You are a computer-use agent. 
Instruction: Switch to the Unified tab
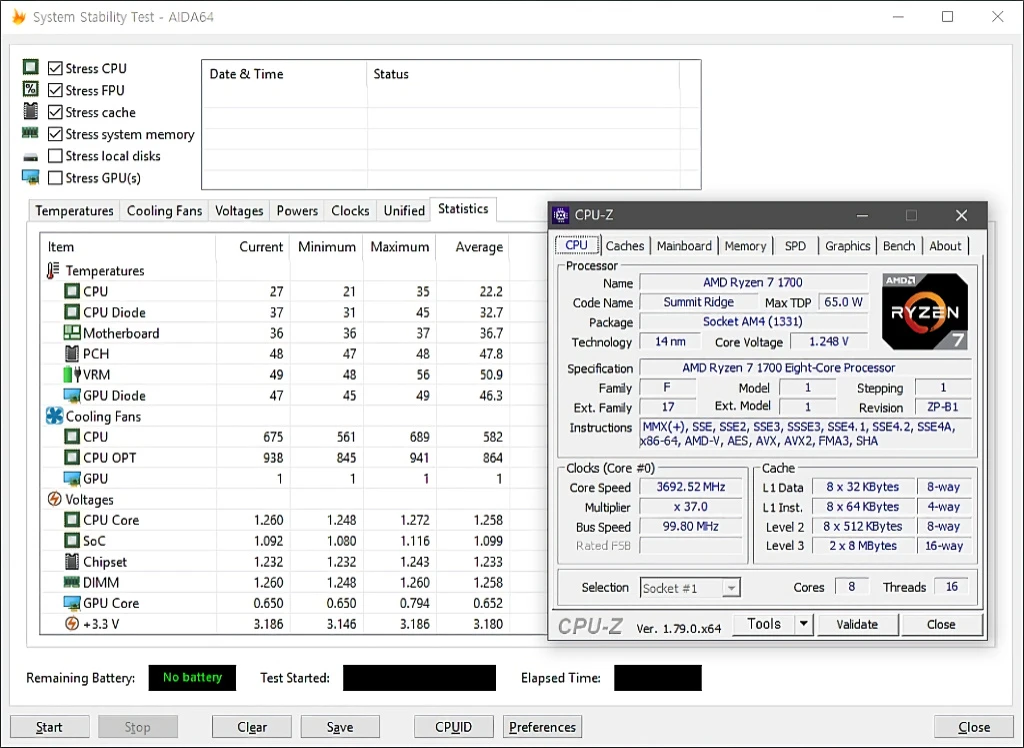pyautogui.click(x=404, y=211)
